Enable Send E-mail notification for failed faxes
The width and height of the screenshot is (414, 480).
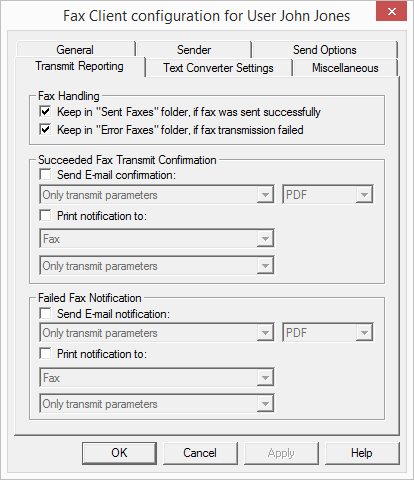point(45,313)
